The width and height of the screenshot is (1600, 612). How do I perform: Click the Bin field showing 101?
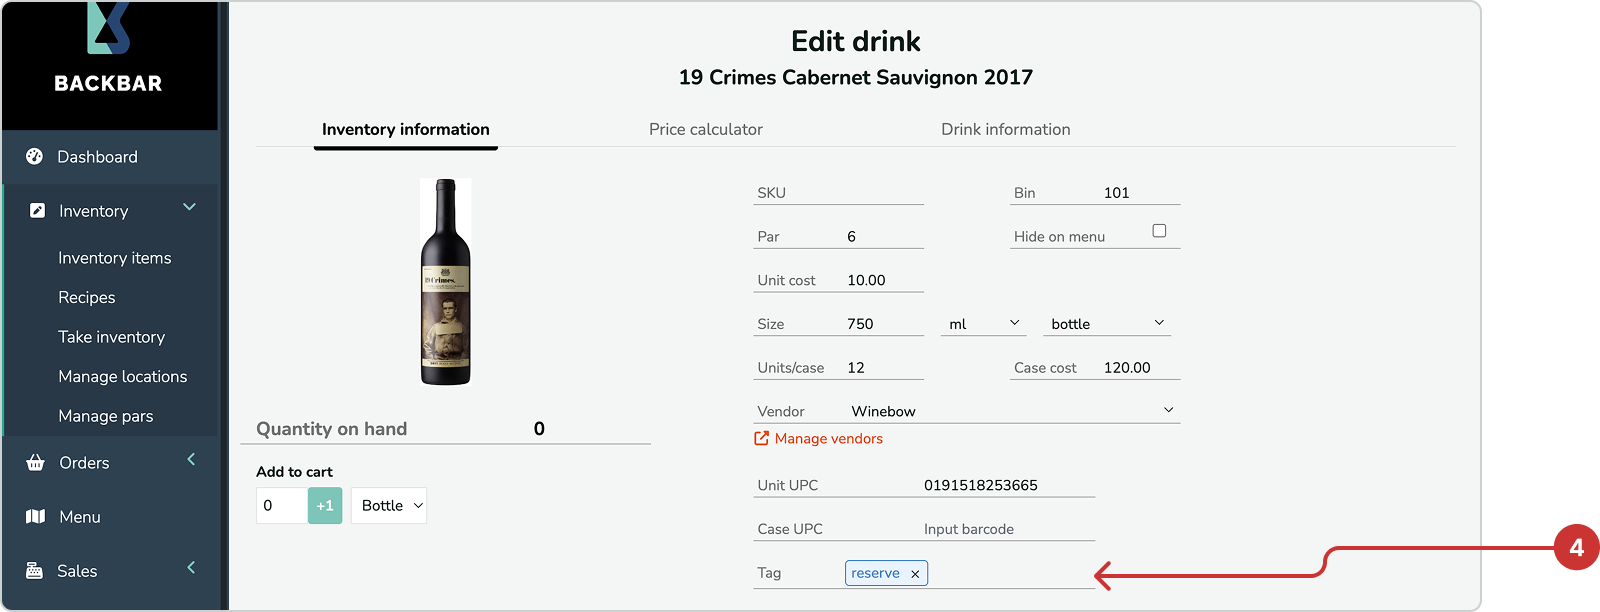pos(1096,193)
